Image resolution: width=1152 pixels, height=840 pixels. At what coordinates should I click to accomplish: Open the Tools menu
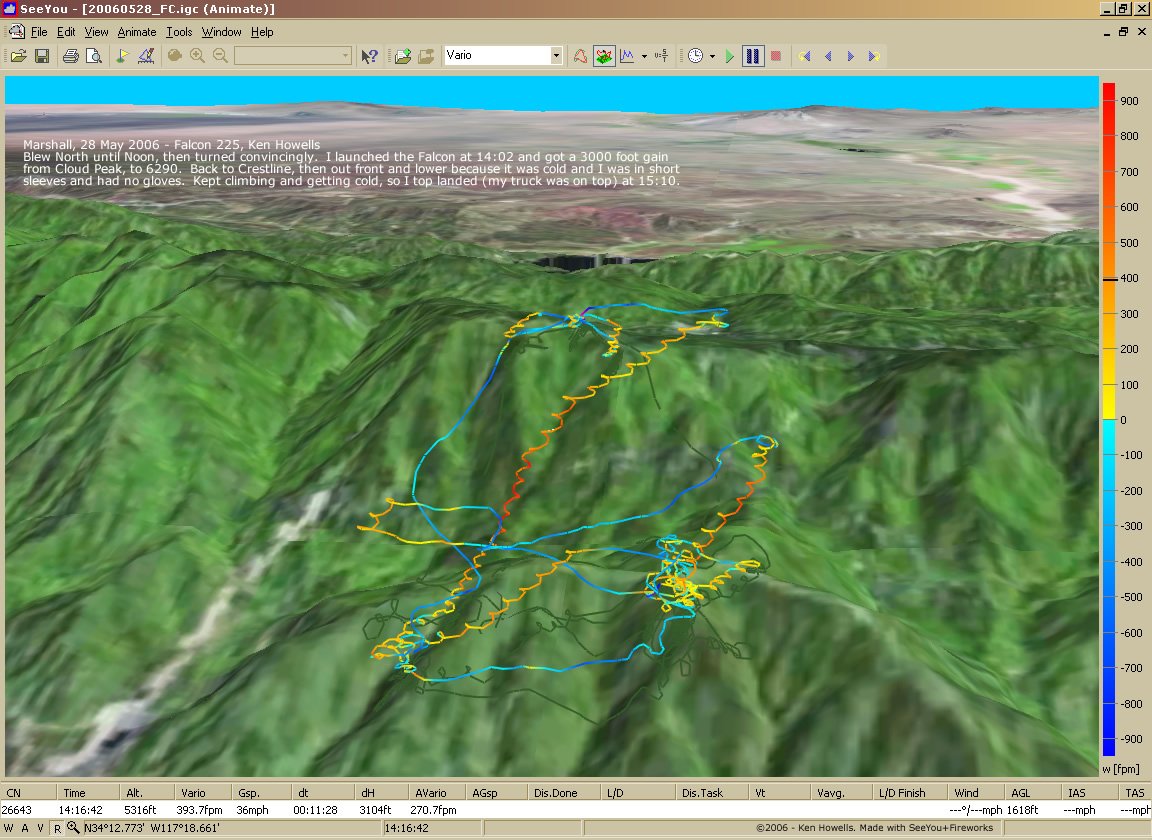pos(179,32)
